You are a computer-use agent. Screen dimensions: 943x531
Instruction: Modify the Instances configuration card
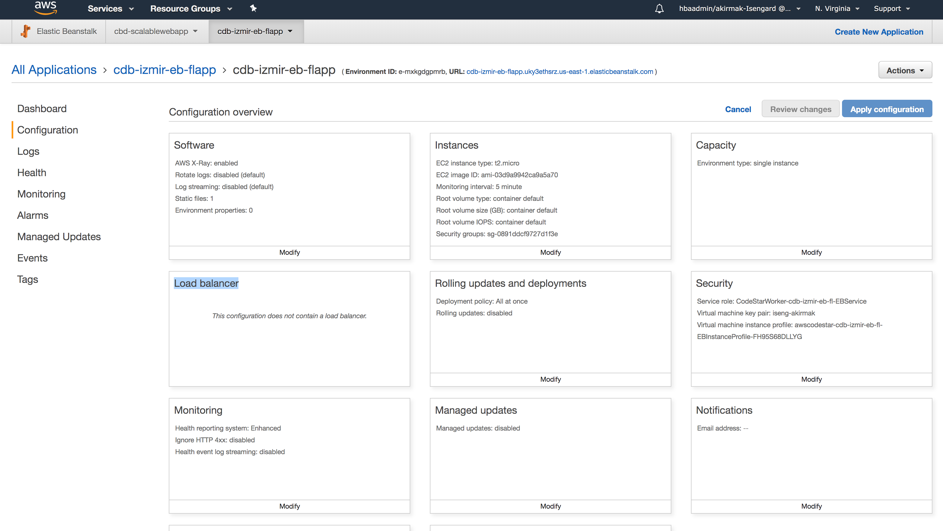click(550, 253)
